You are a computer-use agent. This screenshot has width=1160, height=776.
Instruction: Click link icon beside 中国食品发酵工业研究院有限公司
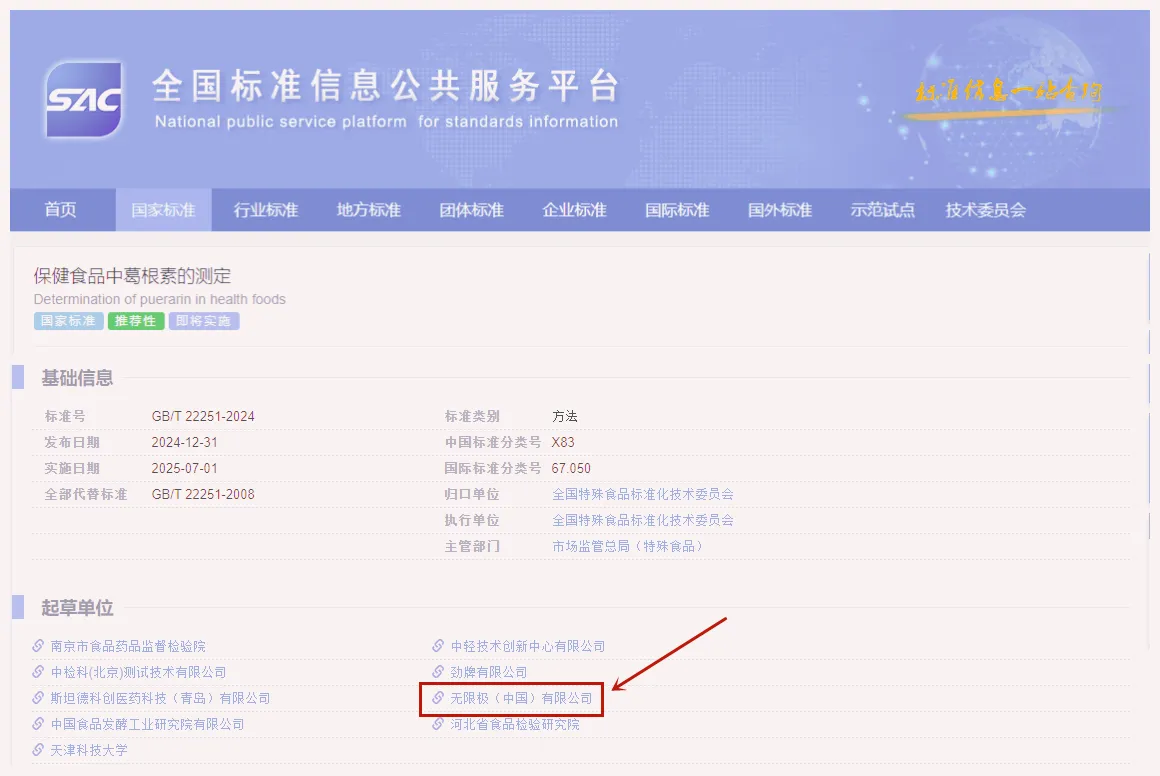(x=38, y=723)
